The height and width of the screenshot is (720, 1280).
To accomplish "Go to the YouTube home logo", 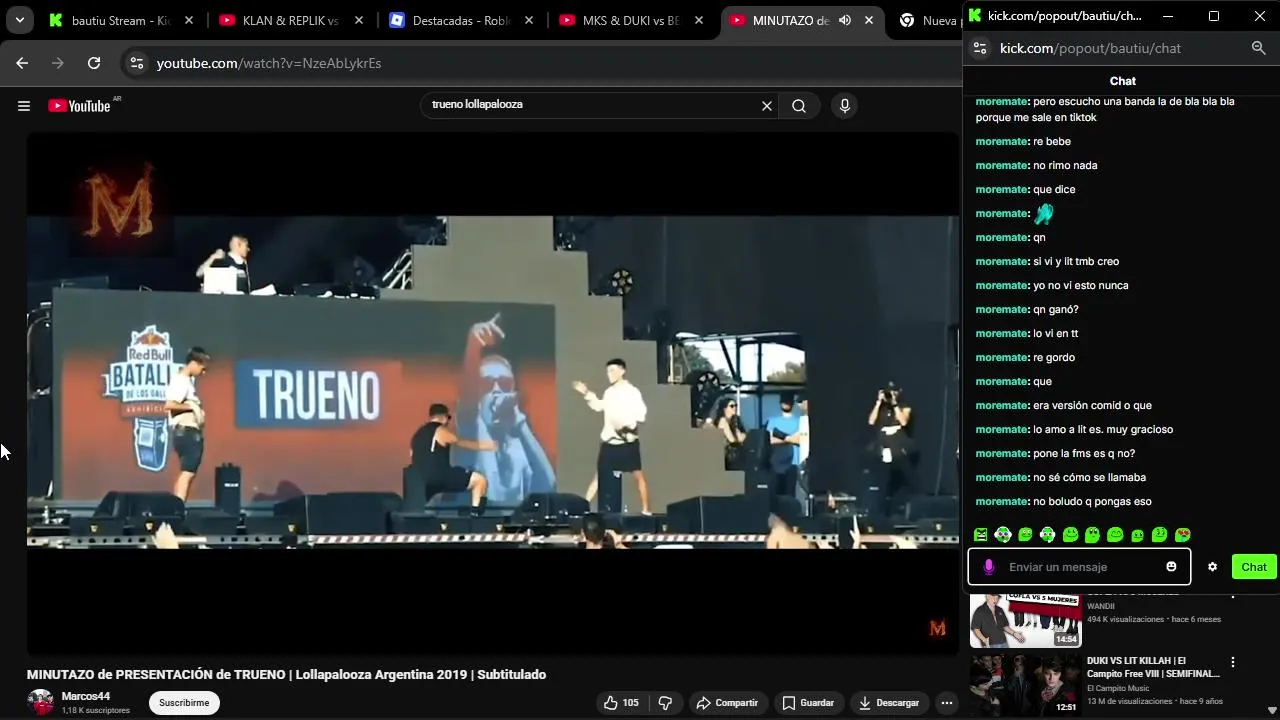I will click(79, 106).
